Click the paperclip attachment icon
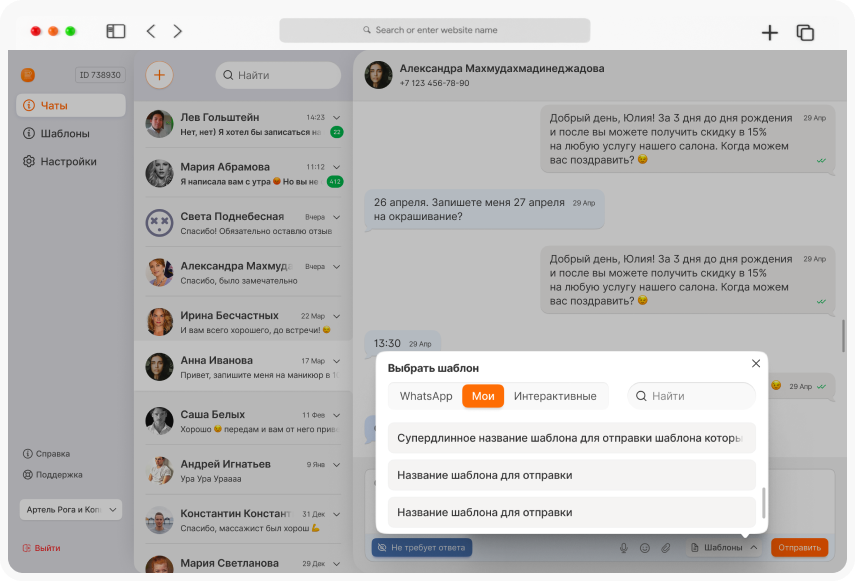855x581 pixels. 666,548
